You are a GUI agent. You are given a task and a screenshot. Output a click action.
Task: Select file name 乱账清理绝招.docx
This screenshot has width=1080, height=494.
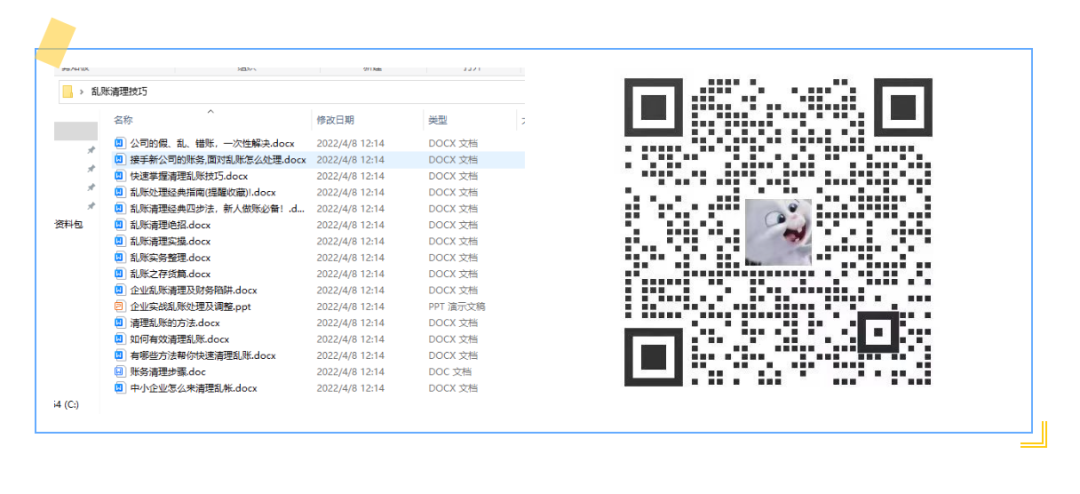[170, 225]
